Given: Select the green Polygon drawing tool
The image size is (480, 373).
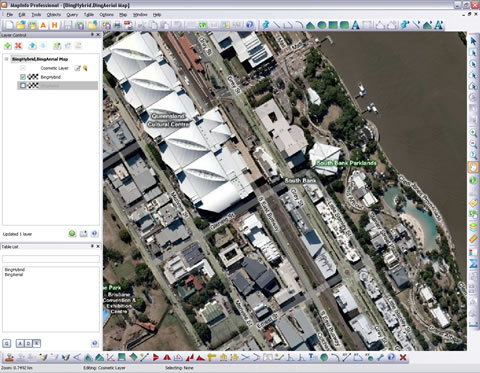Looking at the screenshot, I should (x=310, y=25).
